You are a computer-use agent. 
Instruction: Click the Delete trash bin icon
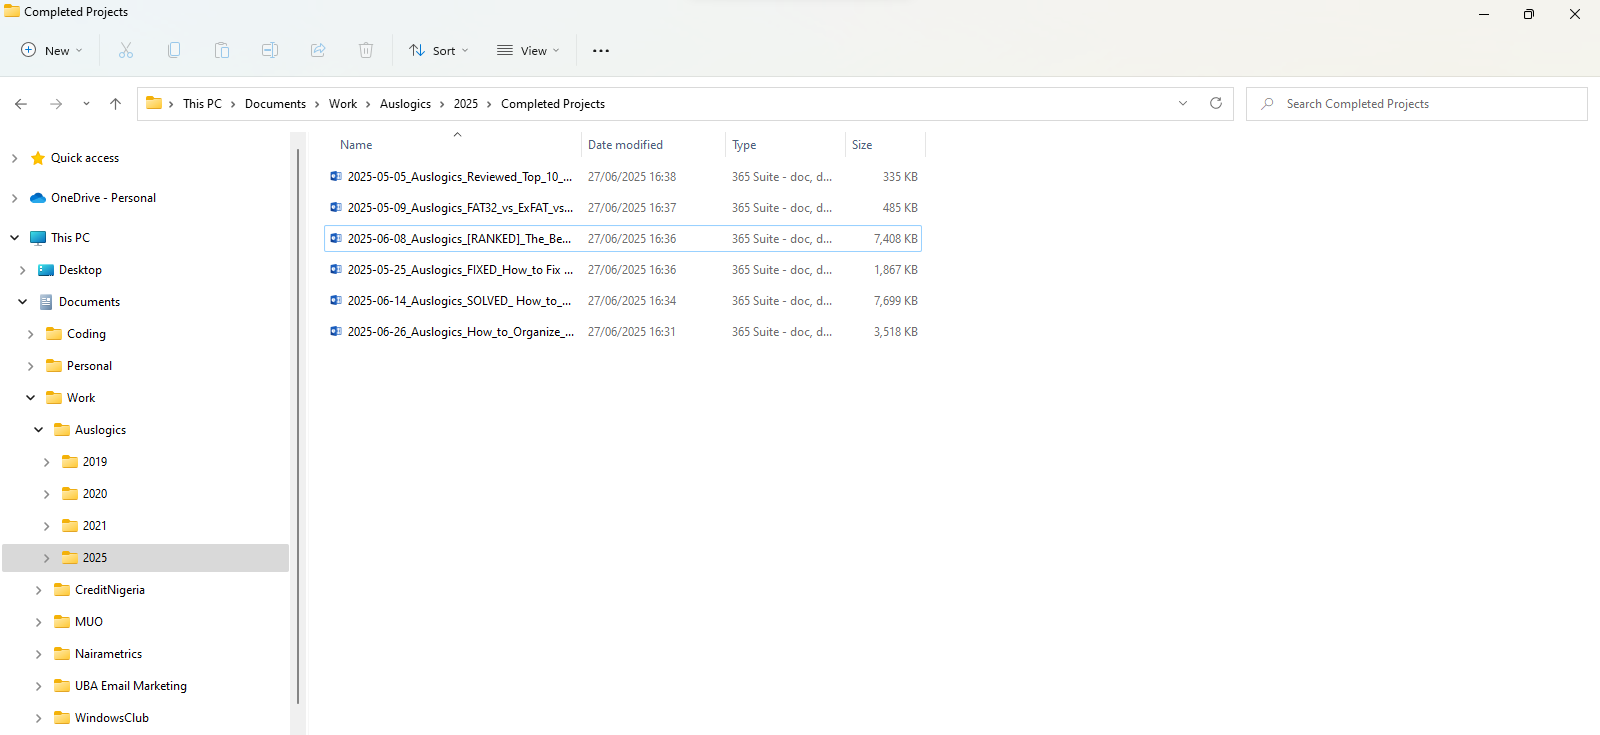pyautogui.click(x=366, y=50)
